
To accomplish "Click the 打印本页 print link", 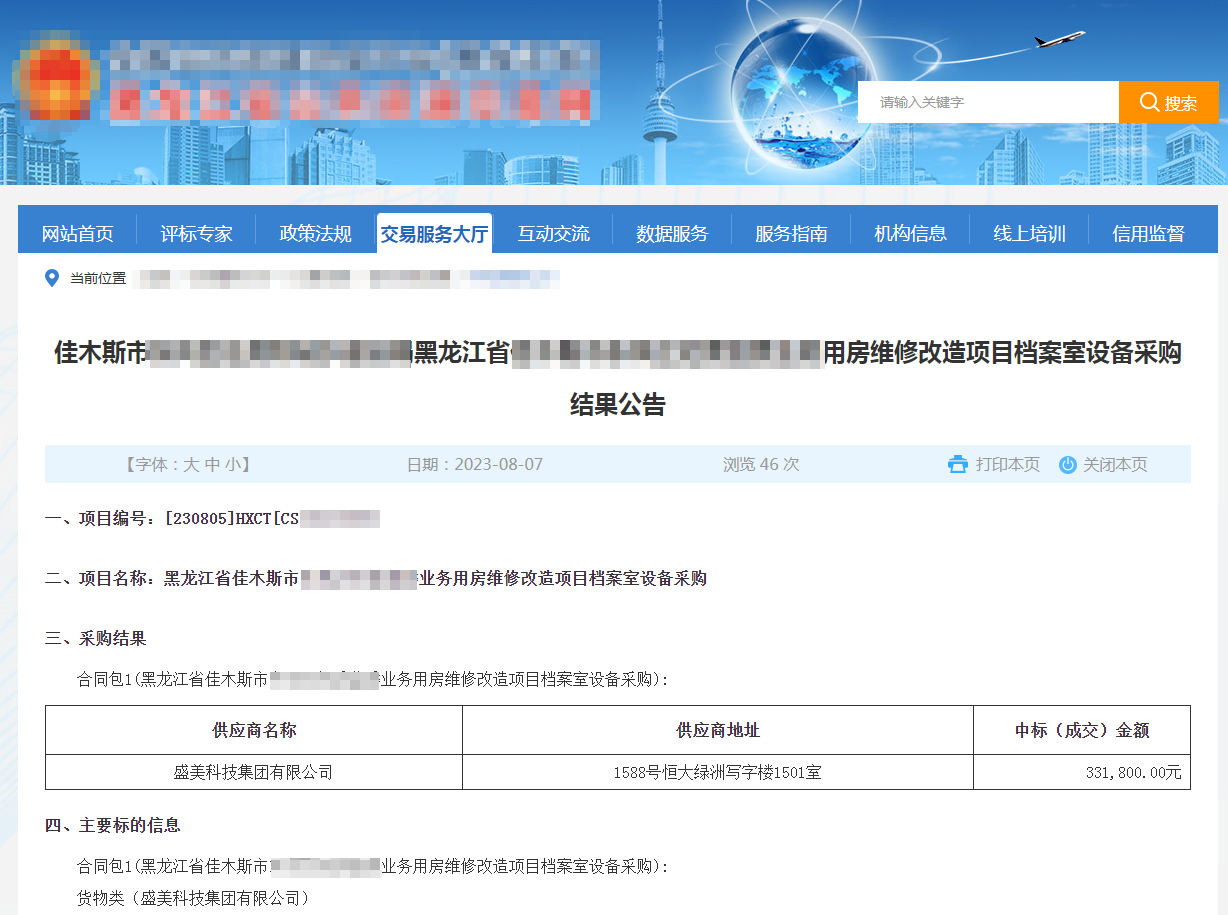I will [1007, 465].
